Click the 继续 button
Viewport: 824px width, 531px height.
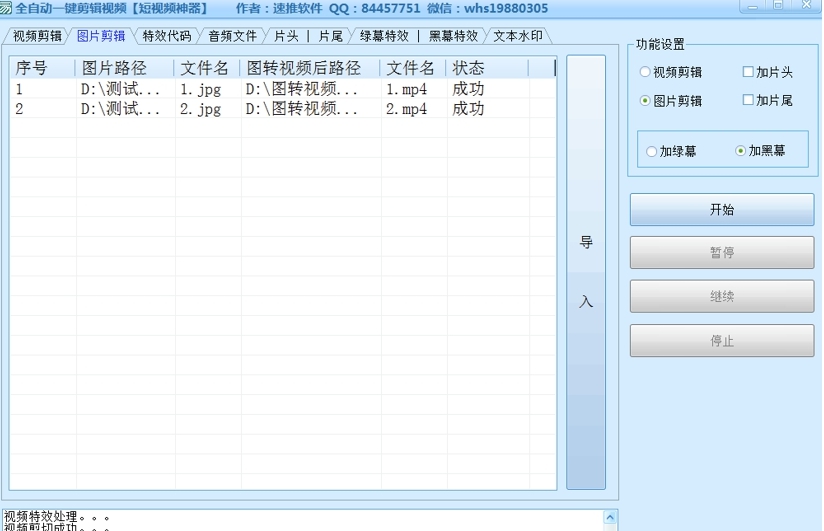pyautogui.click(x=722, y=297)
